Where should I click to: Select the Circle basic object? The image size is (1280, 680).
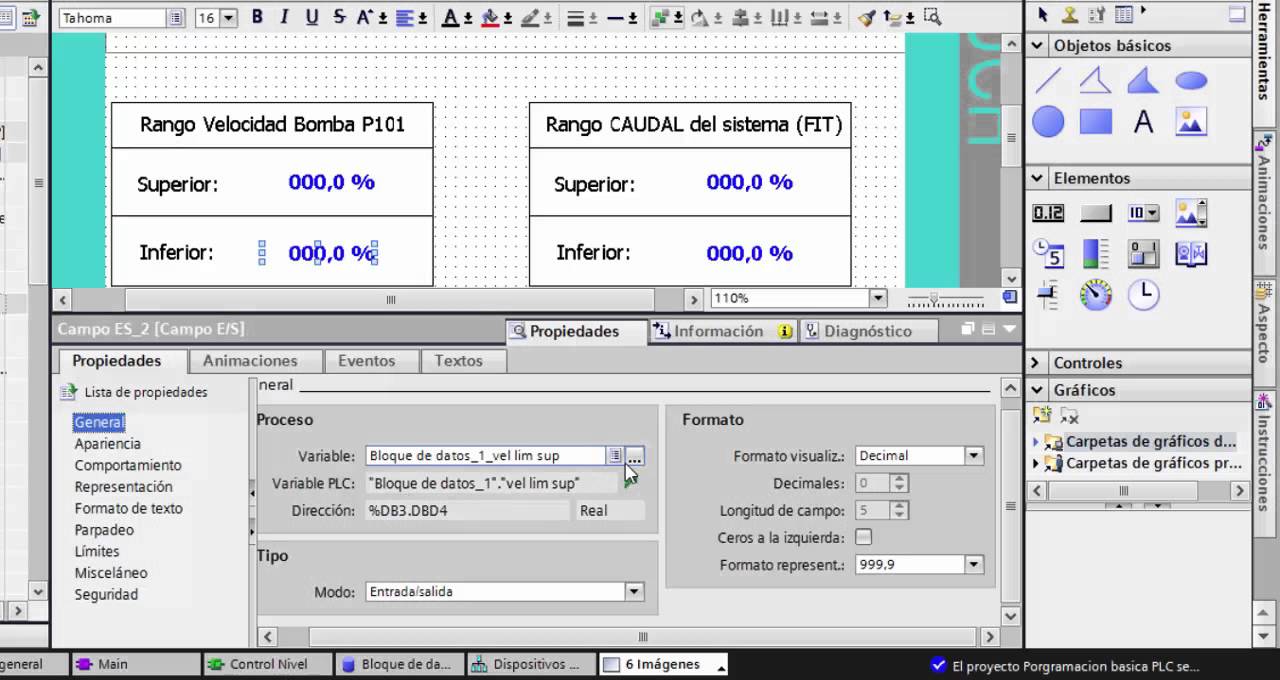(x=1048, y=122)
